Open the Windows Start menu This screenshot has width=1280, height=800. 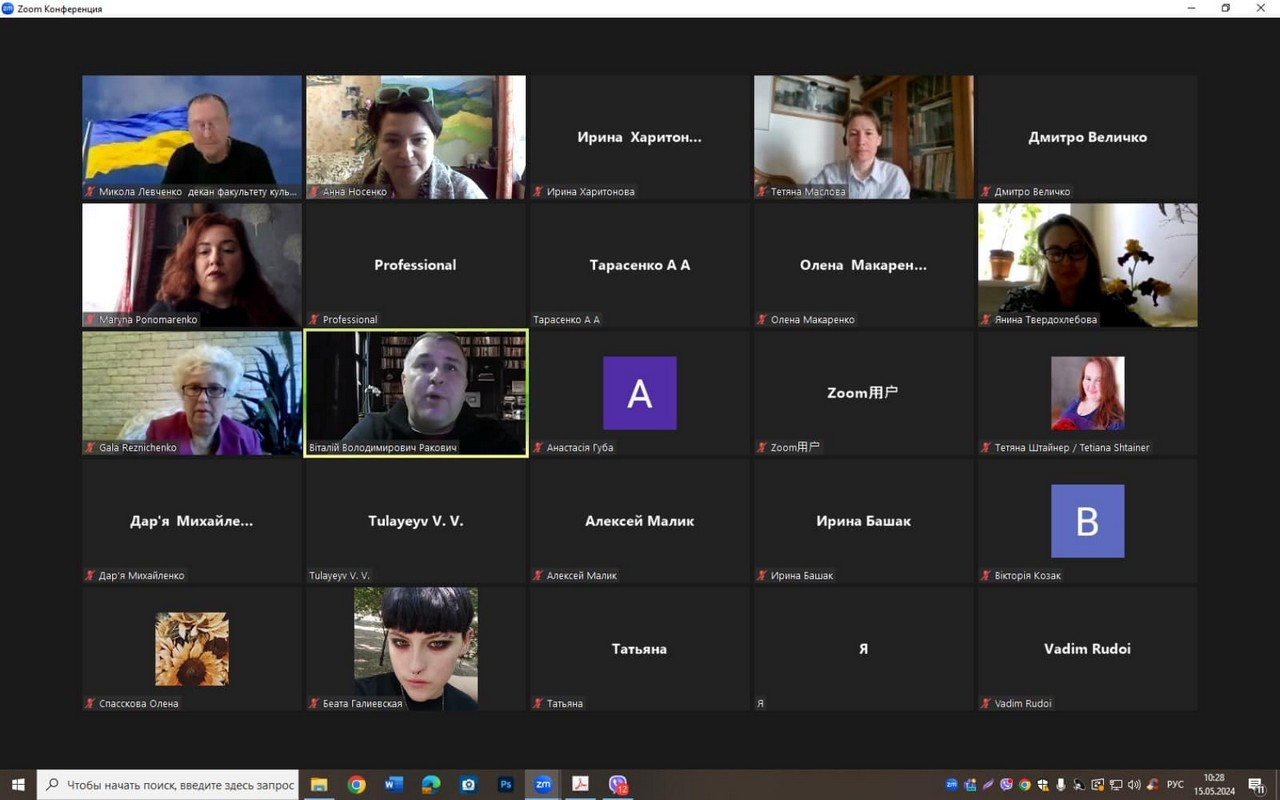(17, 785)
